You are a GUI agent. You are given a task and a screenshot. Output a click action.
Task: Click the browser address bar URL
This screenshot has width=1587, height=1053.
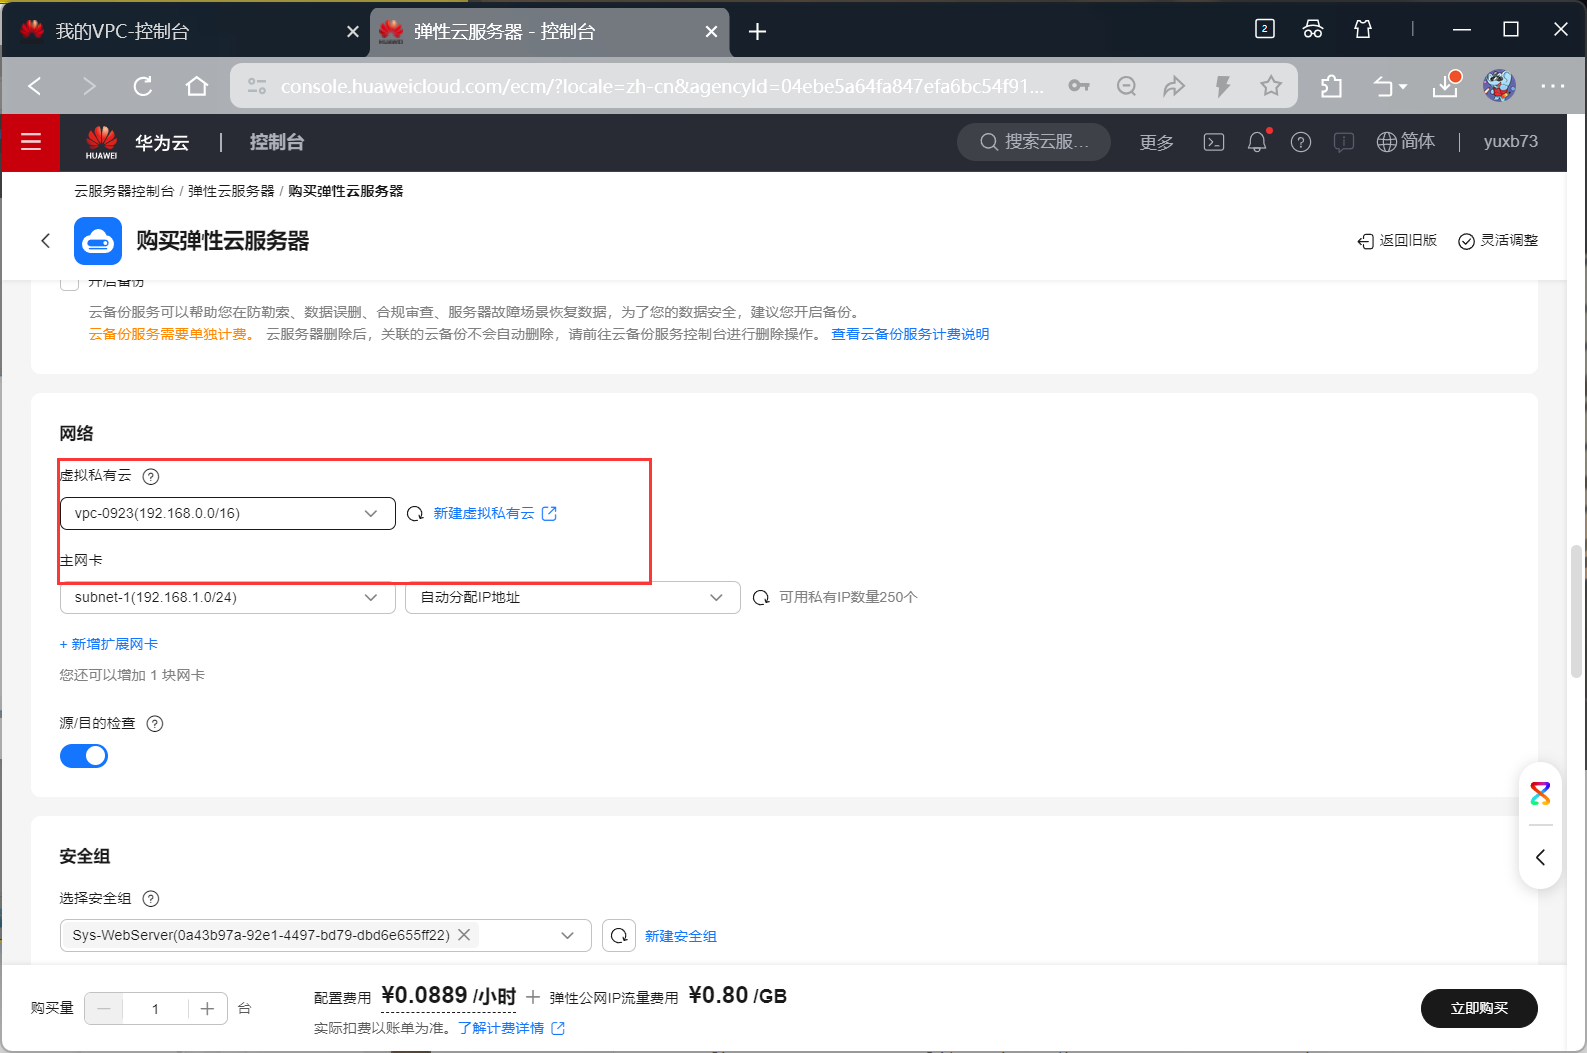[662, 86]
